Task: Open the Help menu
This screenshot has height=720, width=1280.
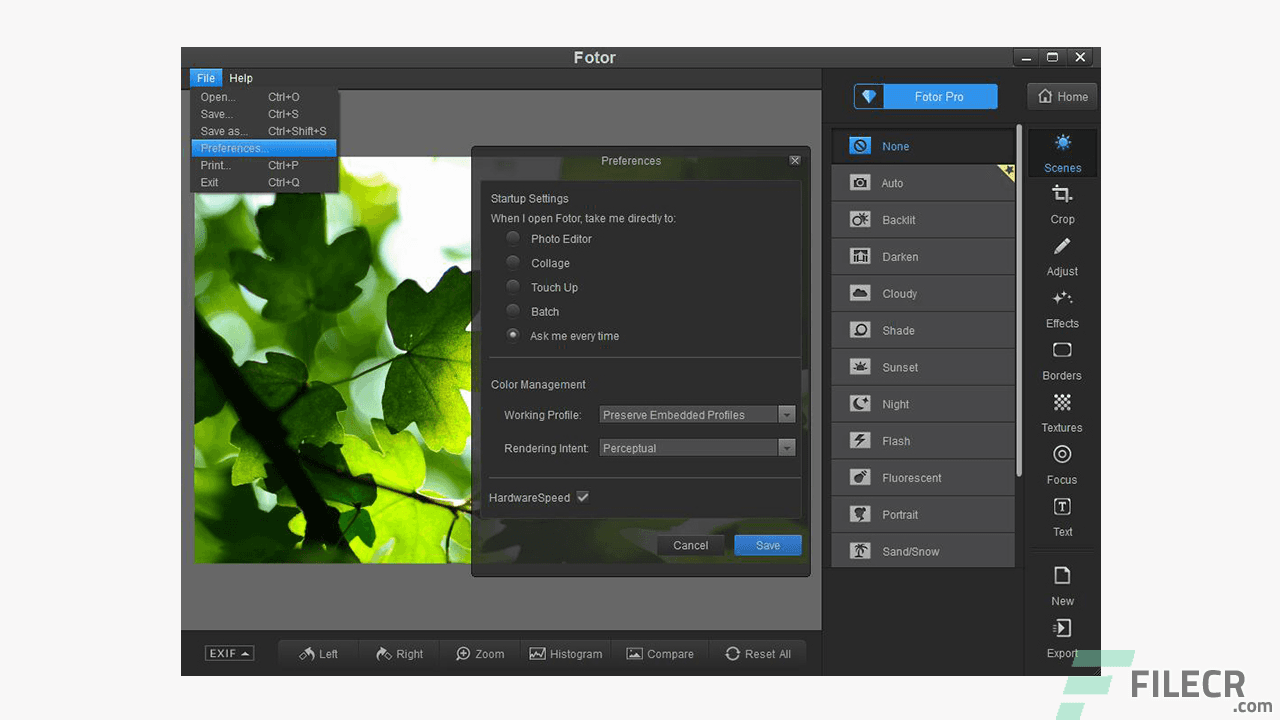Action: pyautogui.click(x=240, y=77)
